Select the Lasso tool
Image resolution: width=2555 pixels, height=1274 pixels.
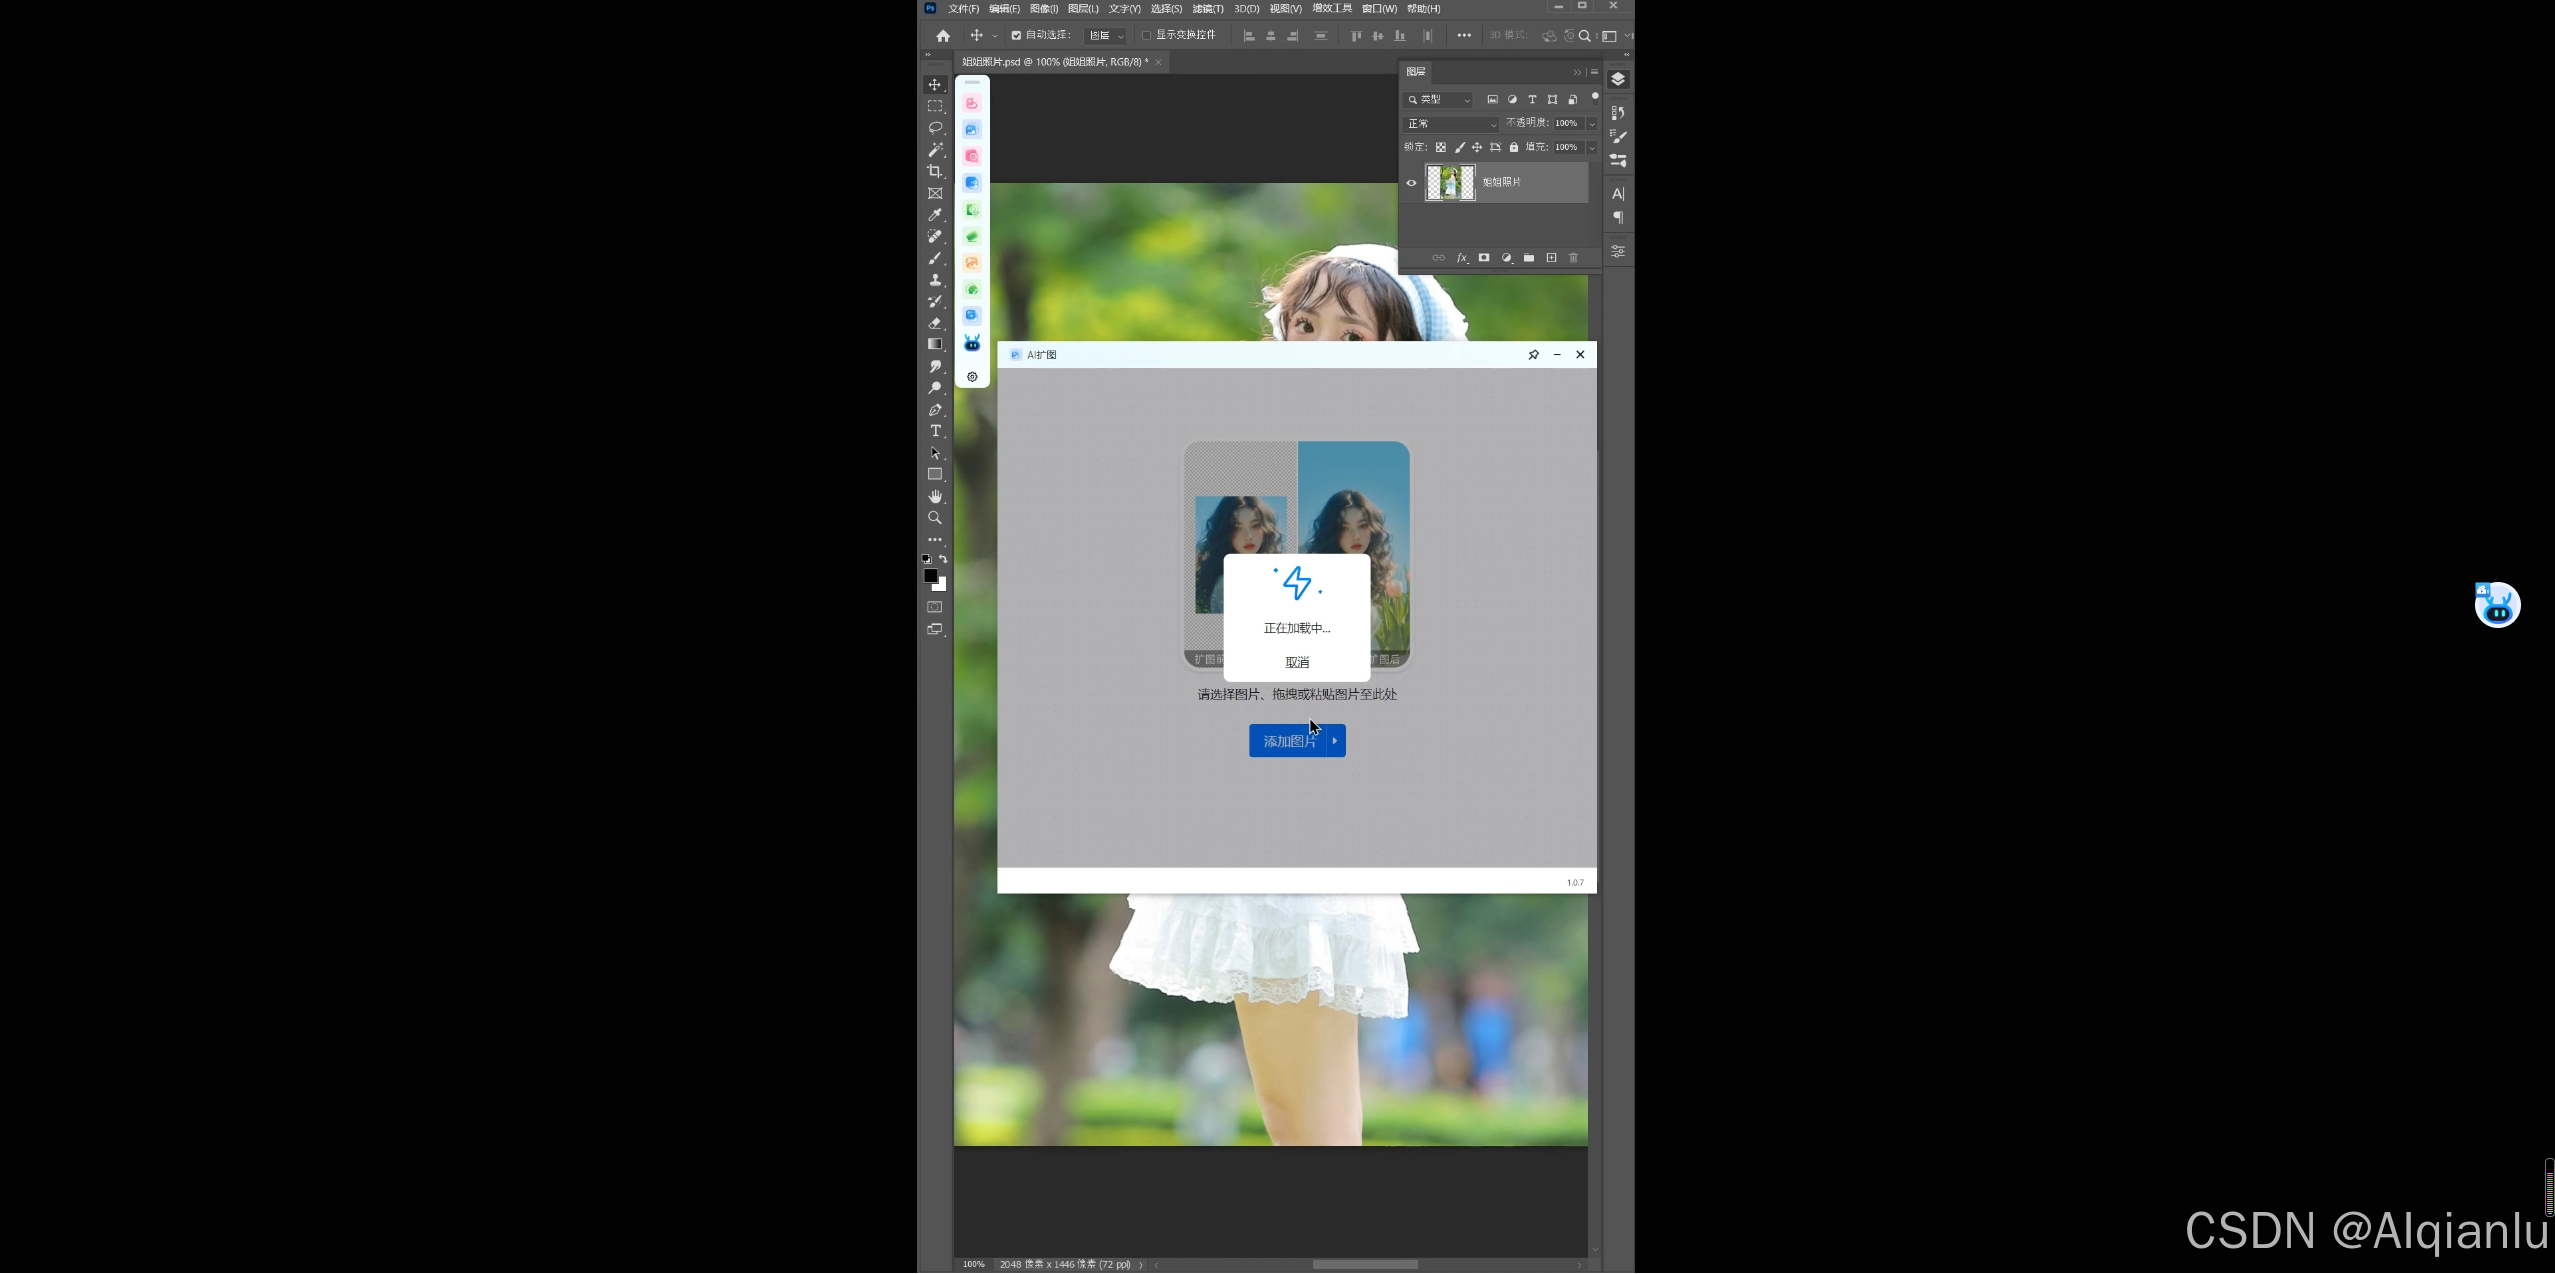click(935, 128)
